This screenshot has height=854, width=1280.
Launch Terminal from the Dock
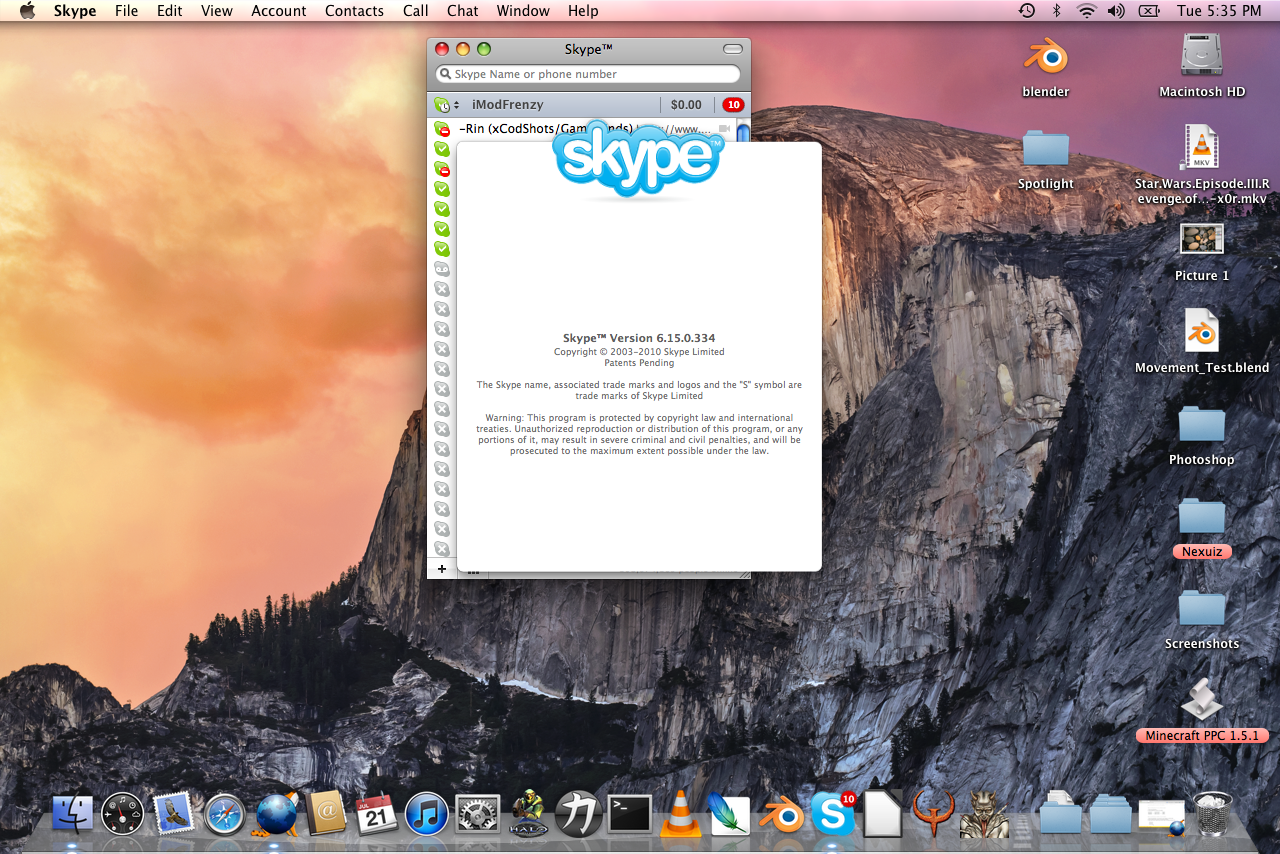tap(630, 813)
